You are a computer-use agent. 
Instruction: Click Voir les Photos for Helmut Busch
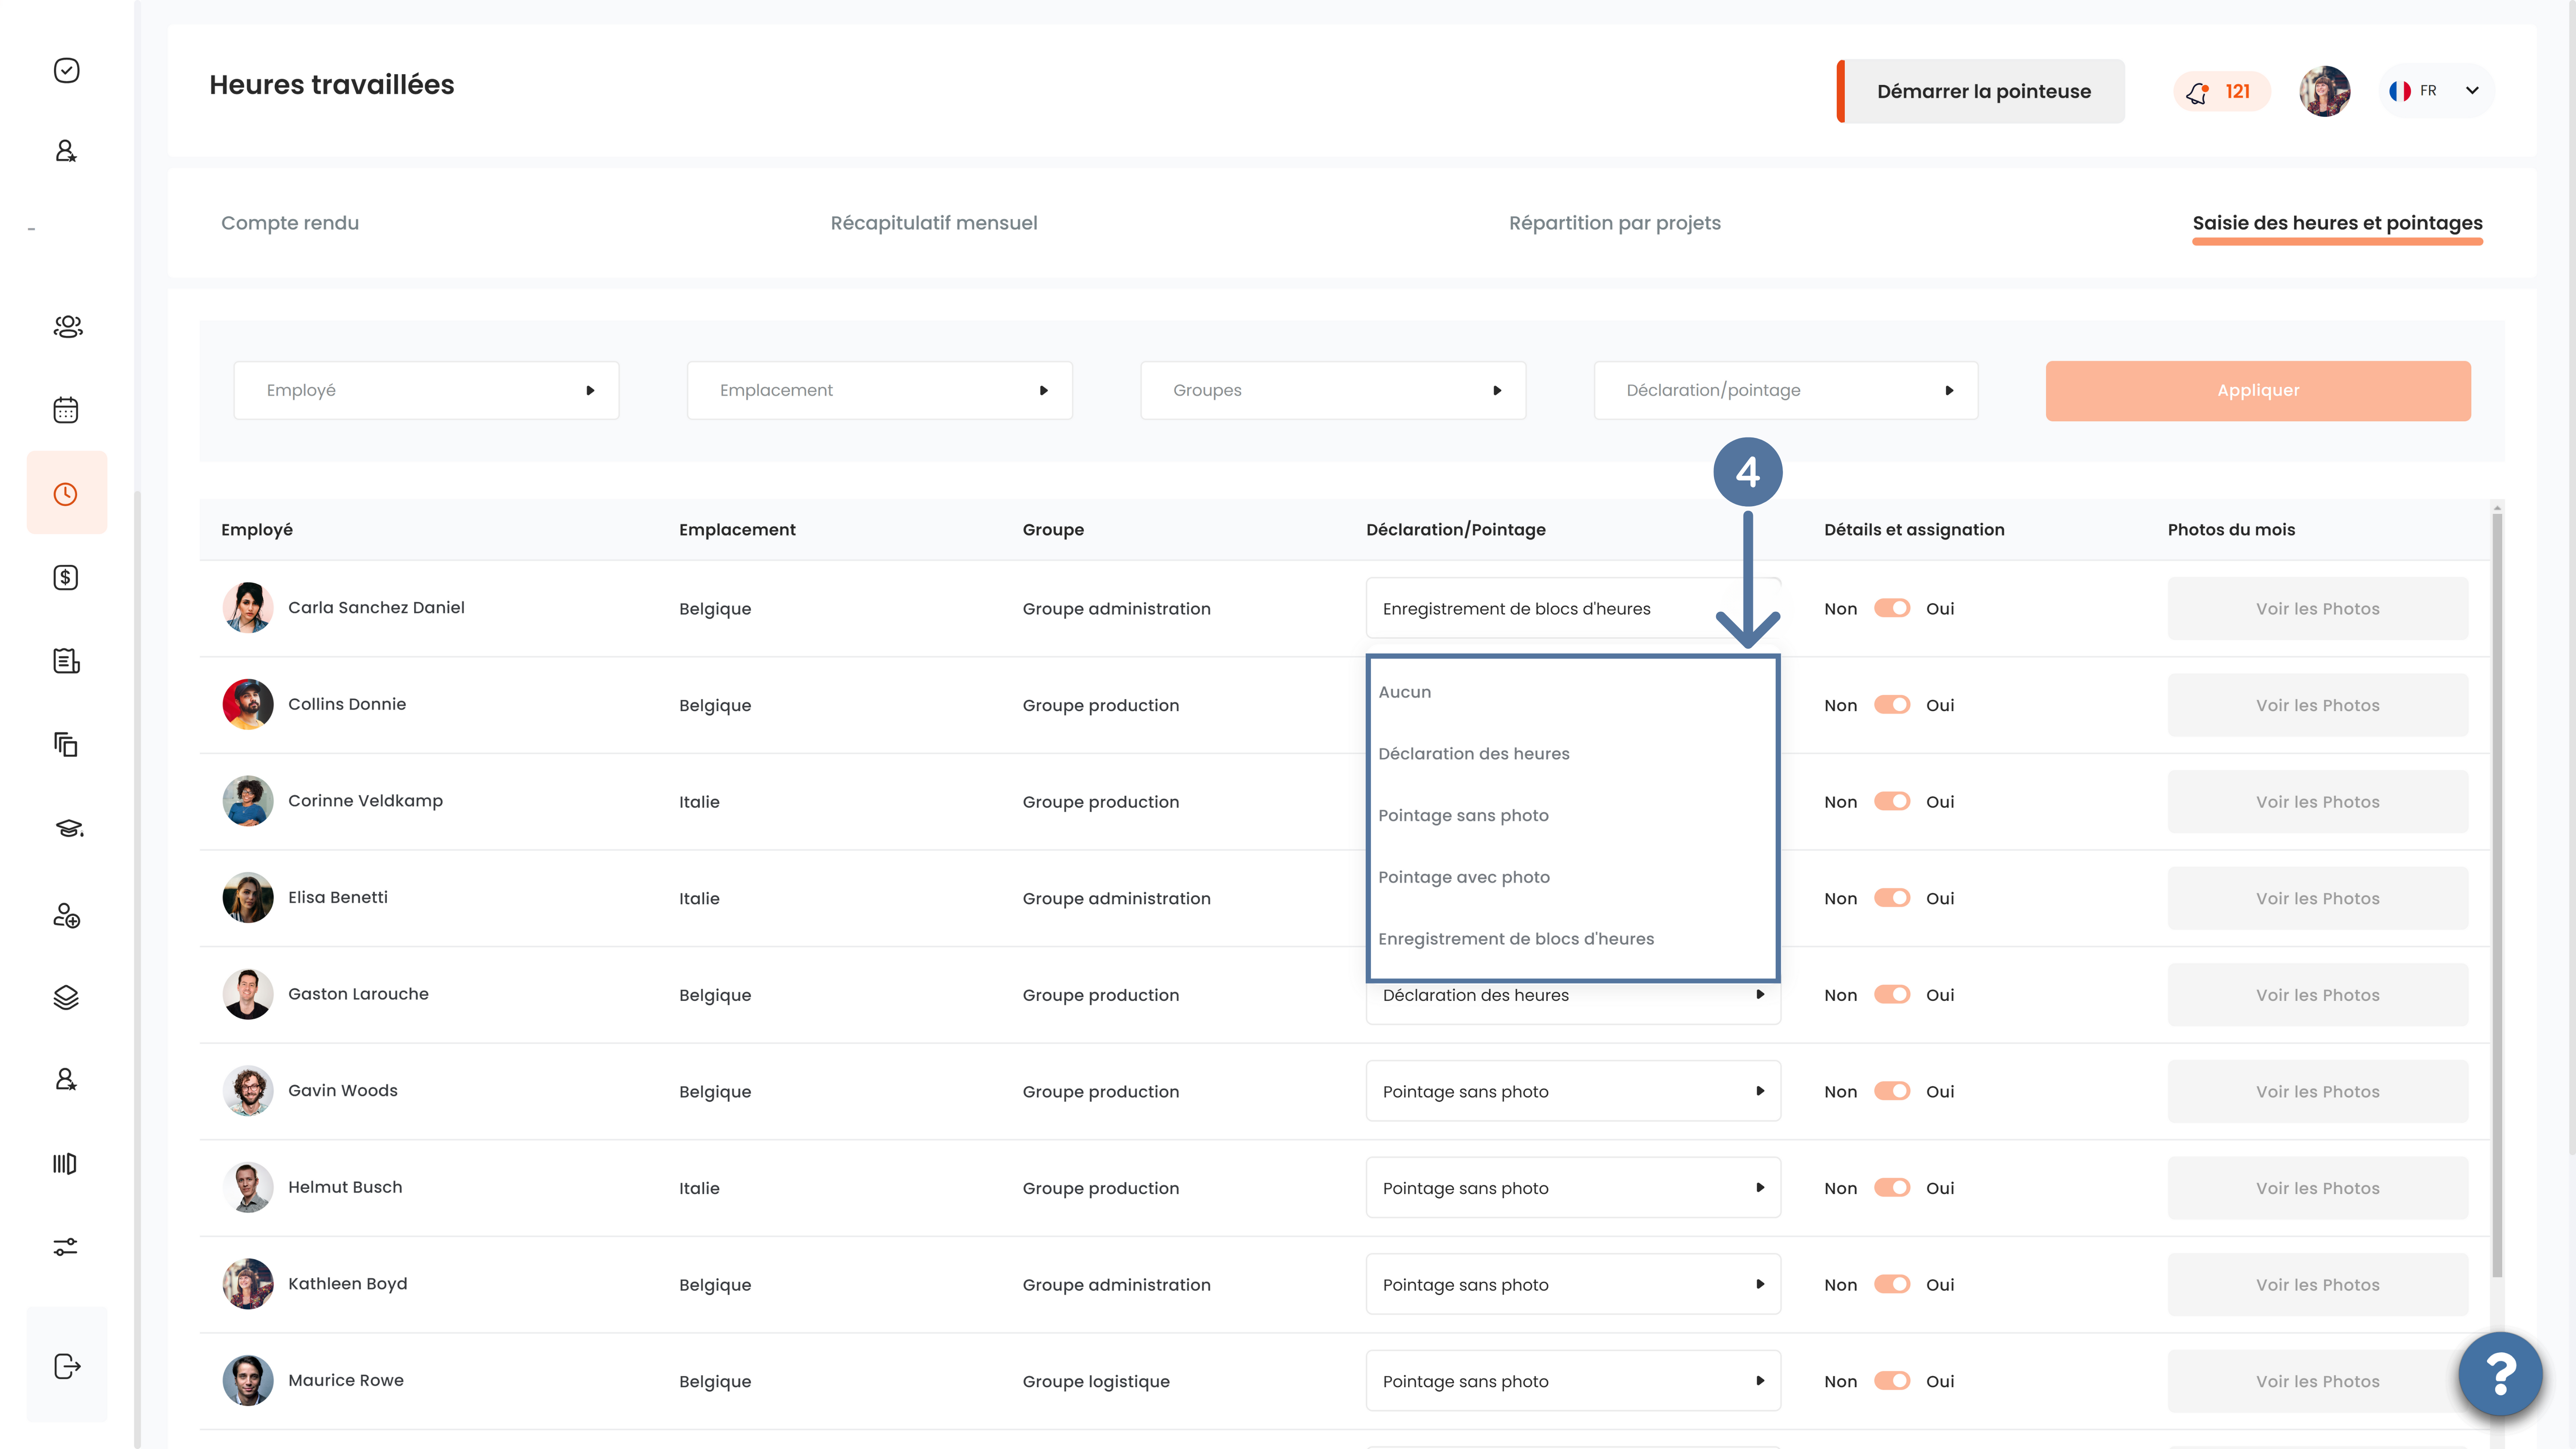click(x=2317, y=1187)
